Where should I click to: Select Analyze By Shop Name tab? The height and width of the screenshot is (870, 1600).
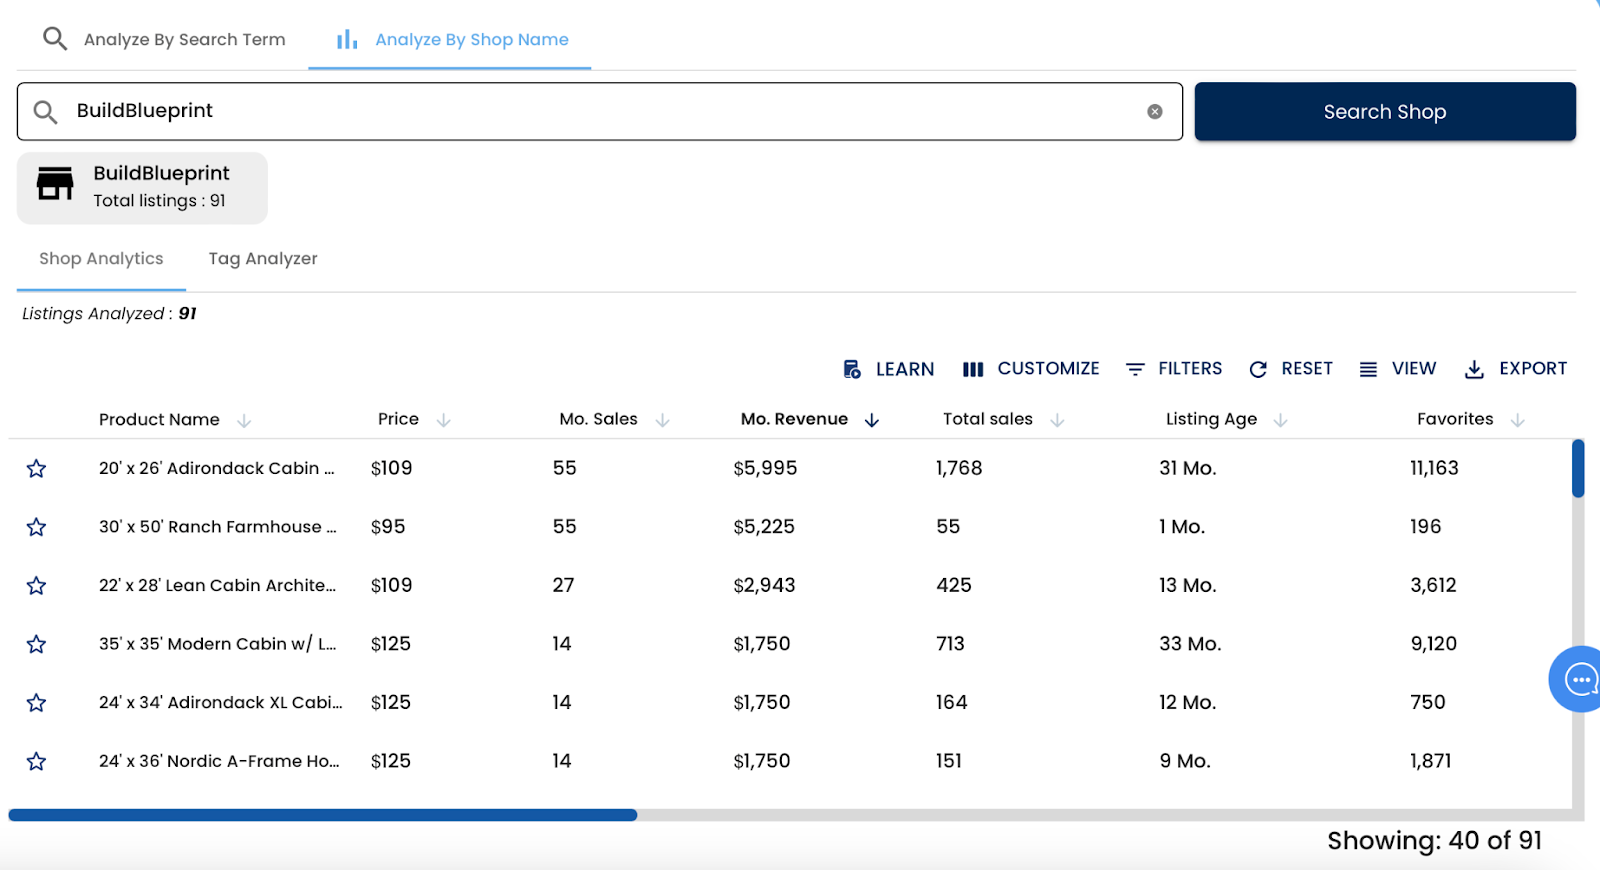[450, 39]
